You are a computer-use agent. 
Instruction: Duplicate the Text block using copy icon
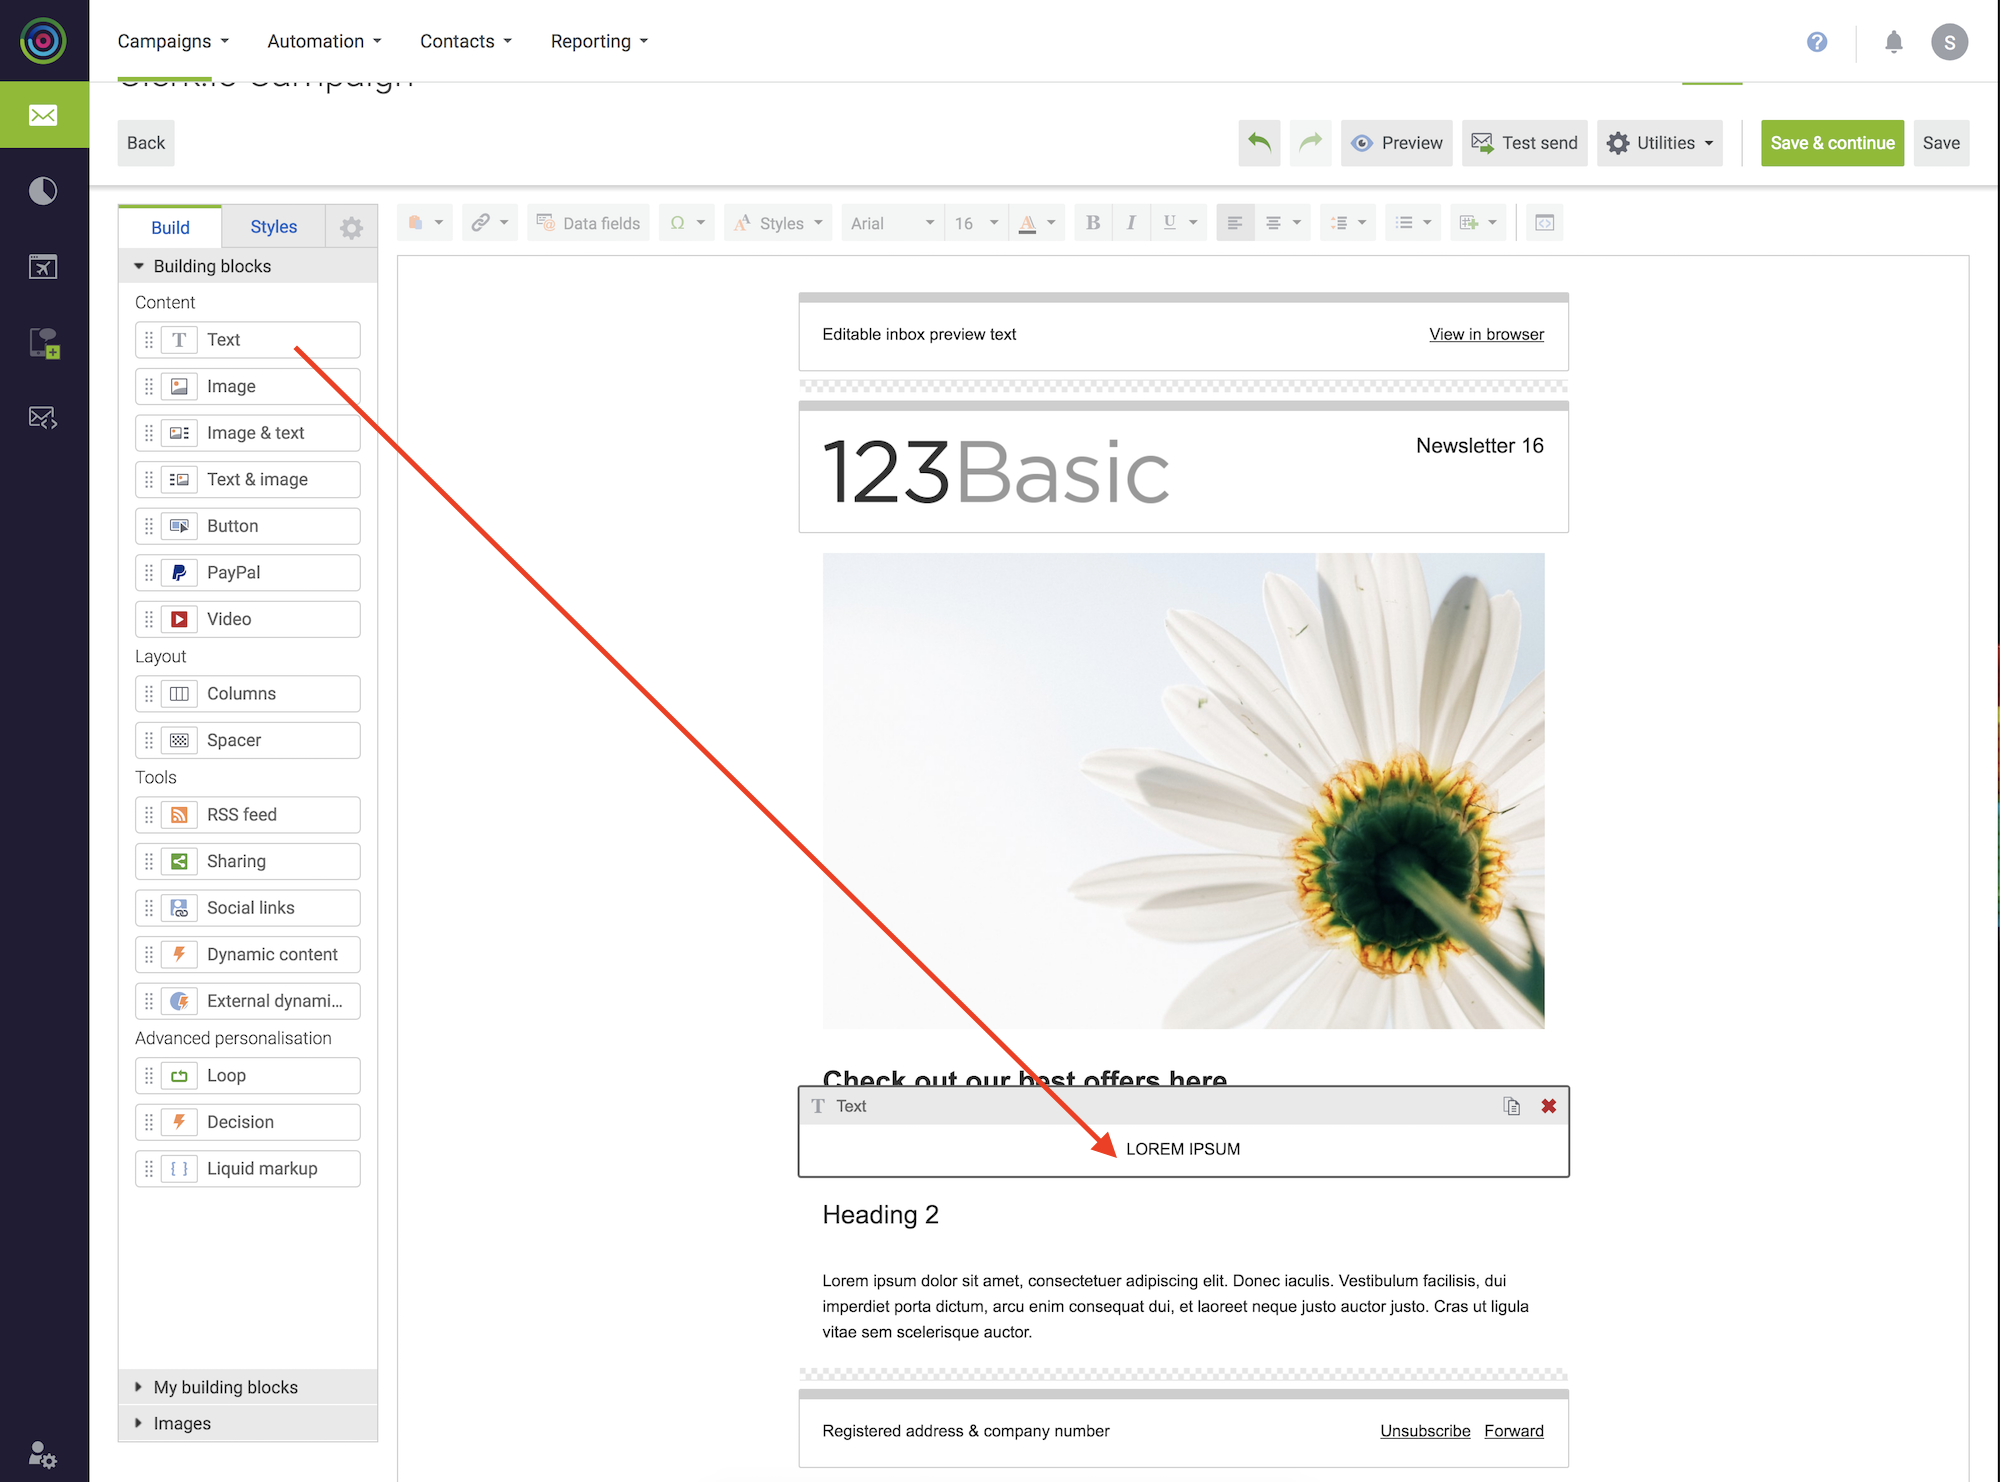[1511, 1106]
